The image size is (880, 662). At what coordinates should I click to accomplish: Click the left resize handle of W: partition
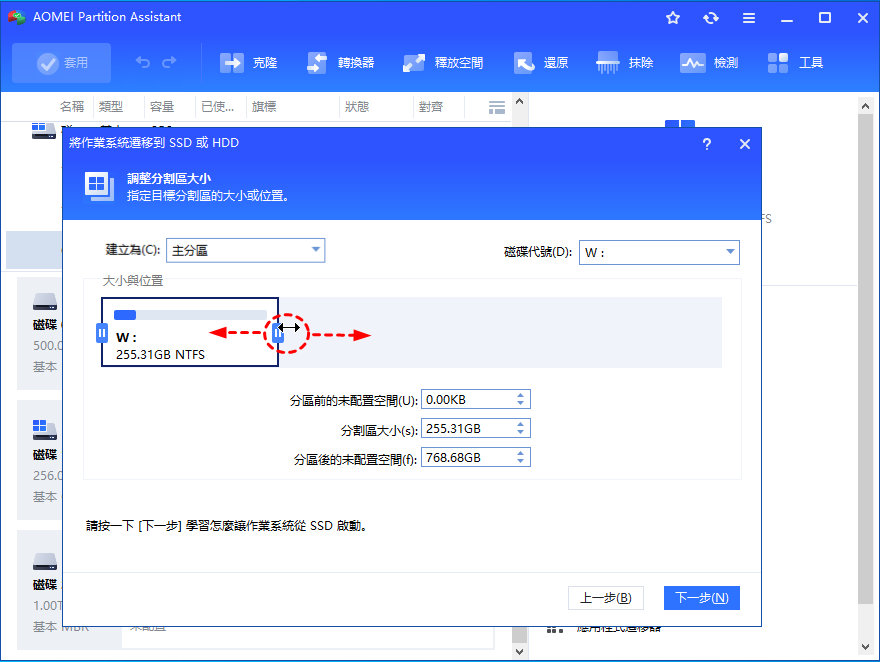(x=102, y=333)
